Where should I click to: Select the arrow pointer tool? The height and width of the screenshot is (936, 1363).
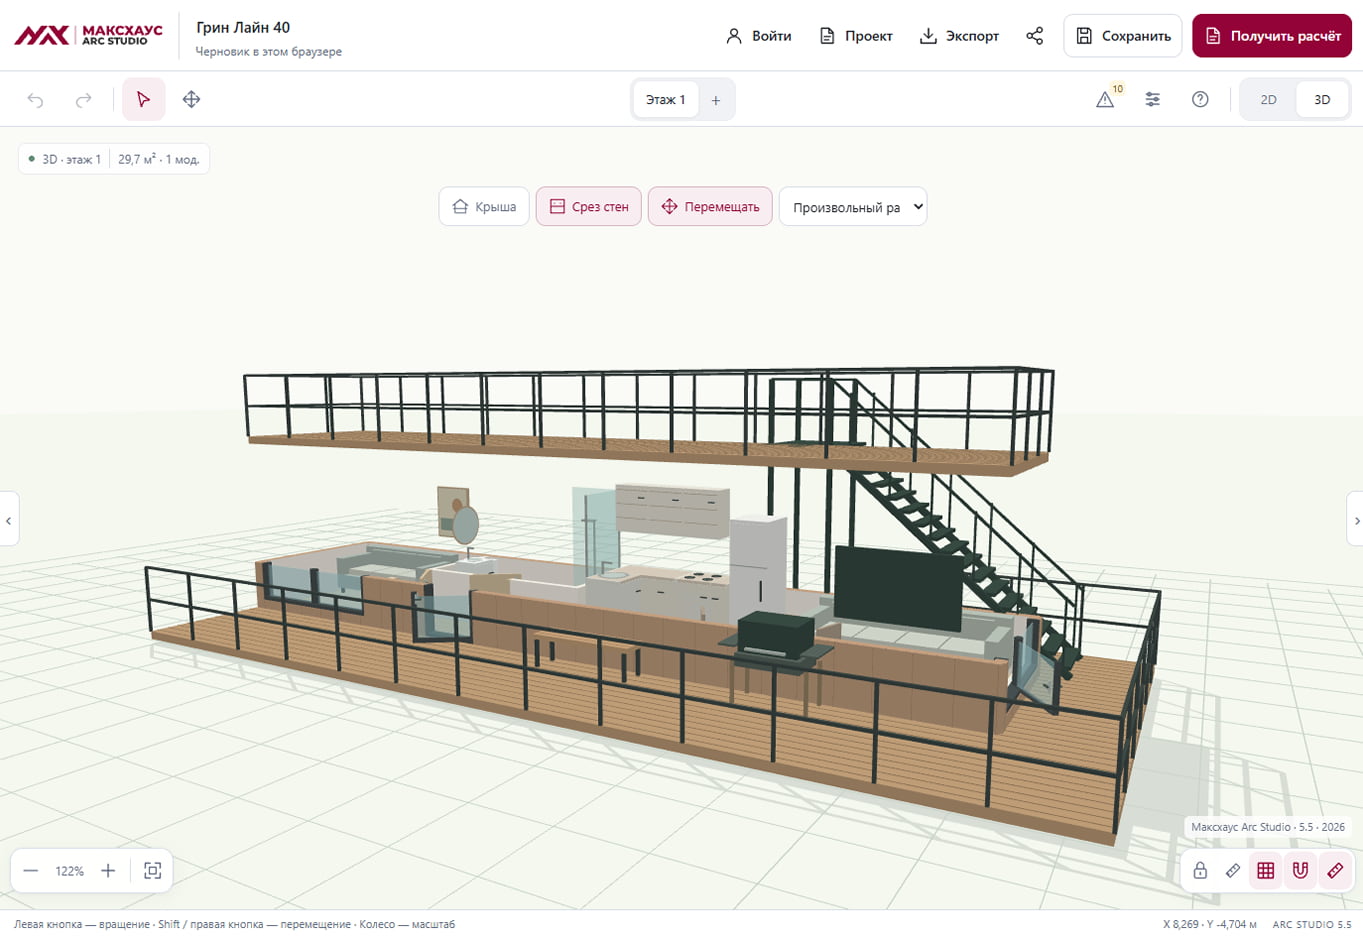click(x=143, y=99)
